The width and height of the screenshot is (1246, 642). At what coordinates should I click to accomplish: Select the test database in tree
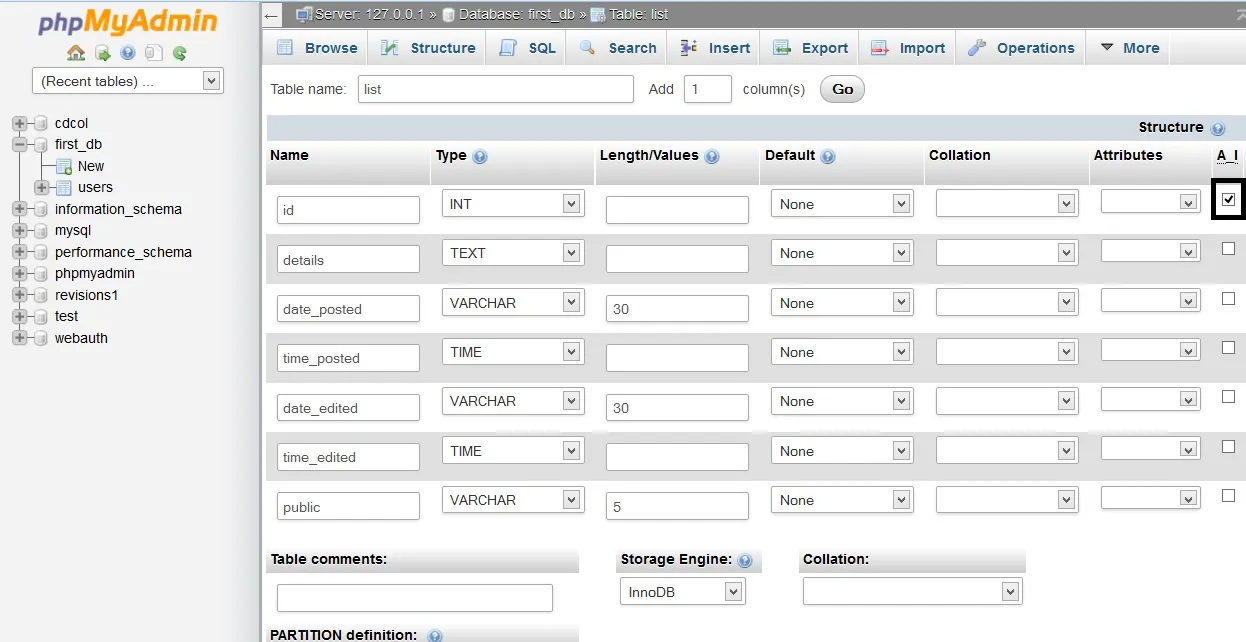coord(66,316)
